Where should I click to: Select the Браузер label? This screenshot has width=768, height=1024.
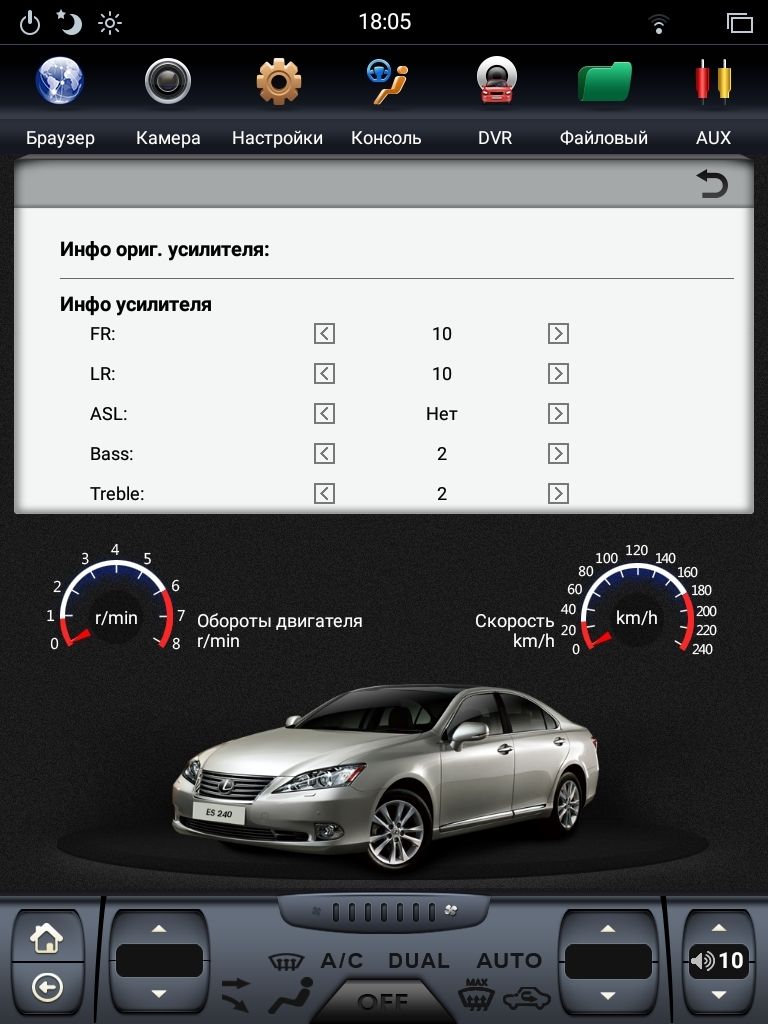click(x=60, y=138)
